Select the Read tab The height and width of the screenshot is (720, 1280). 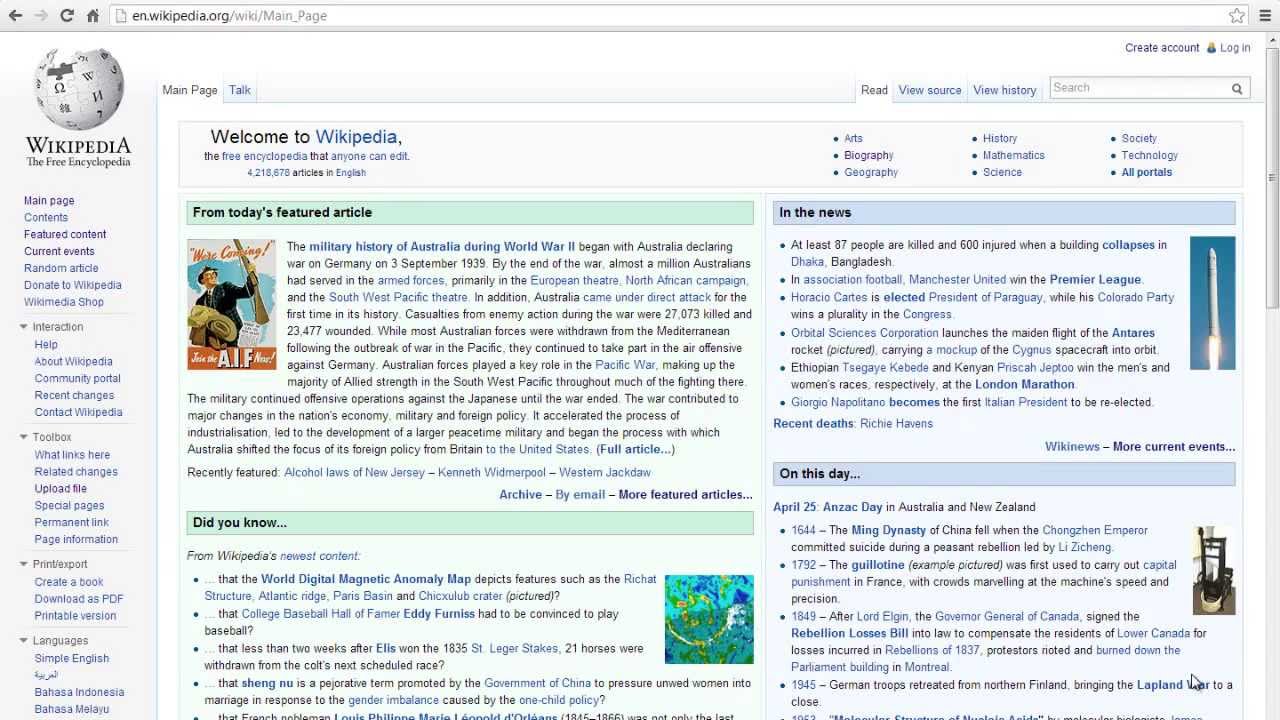click(x=874, y=90)
